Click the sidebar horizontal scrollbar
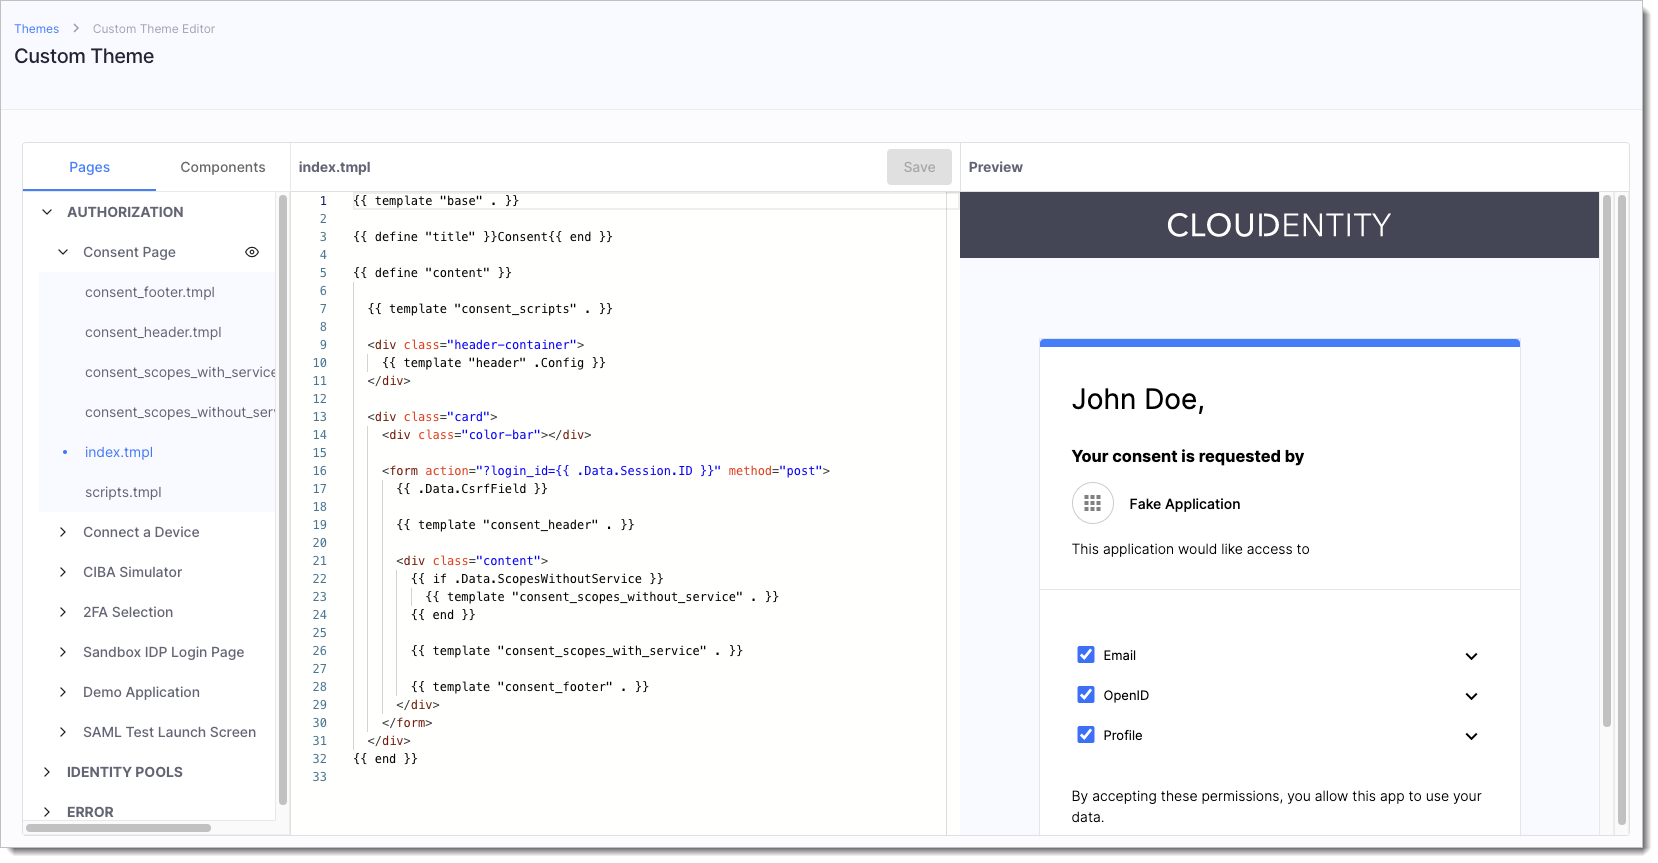1658x863 pixels. (x=118, y=828)
